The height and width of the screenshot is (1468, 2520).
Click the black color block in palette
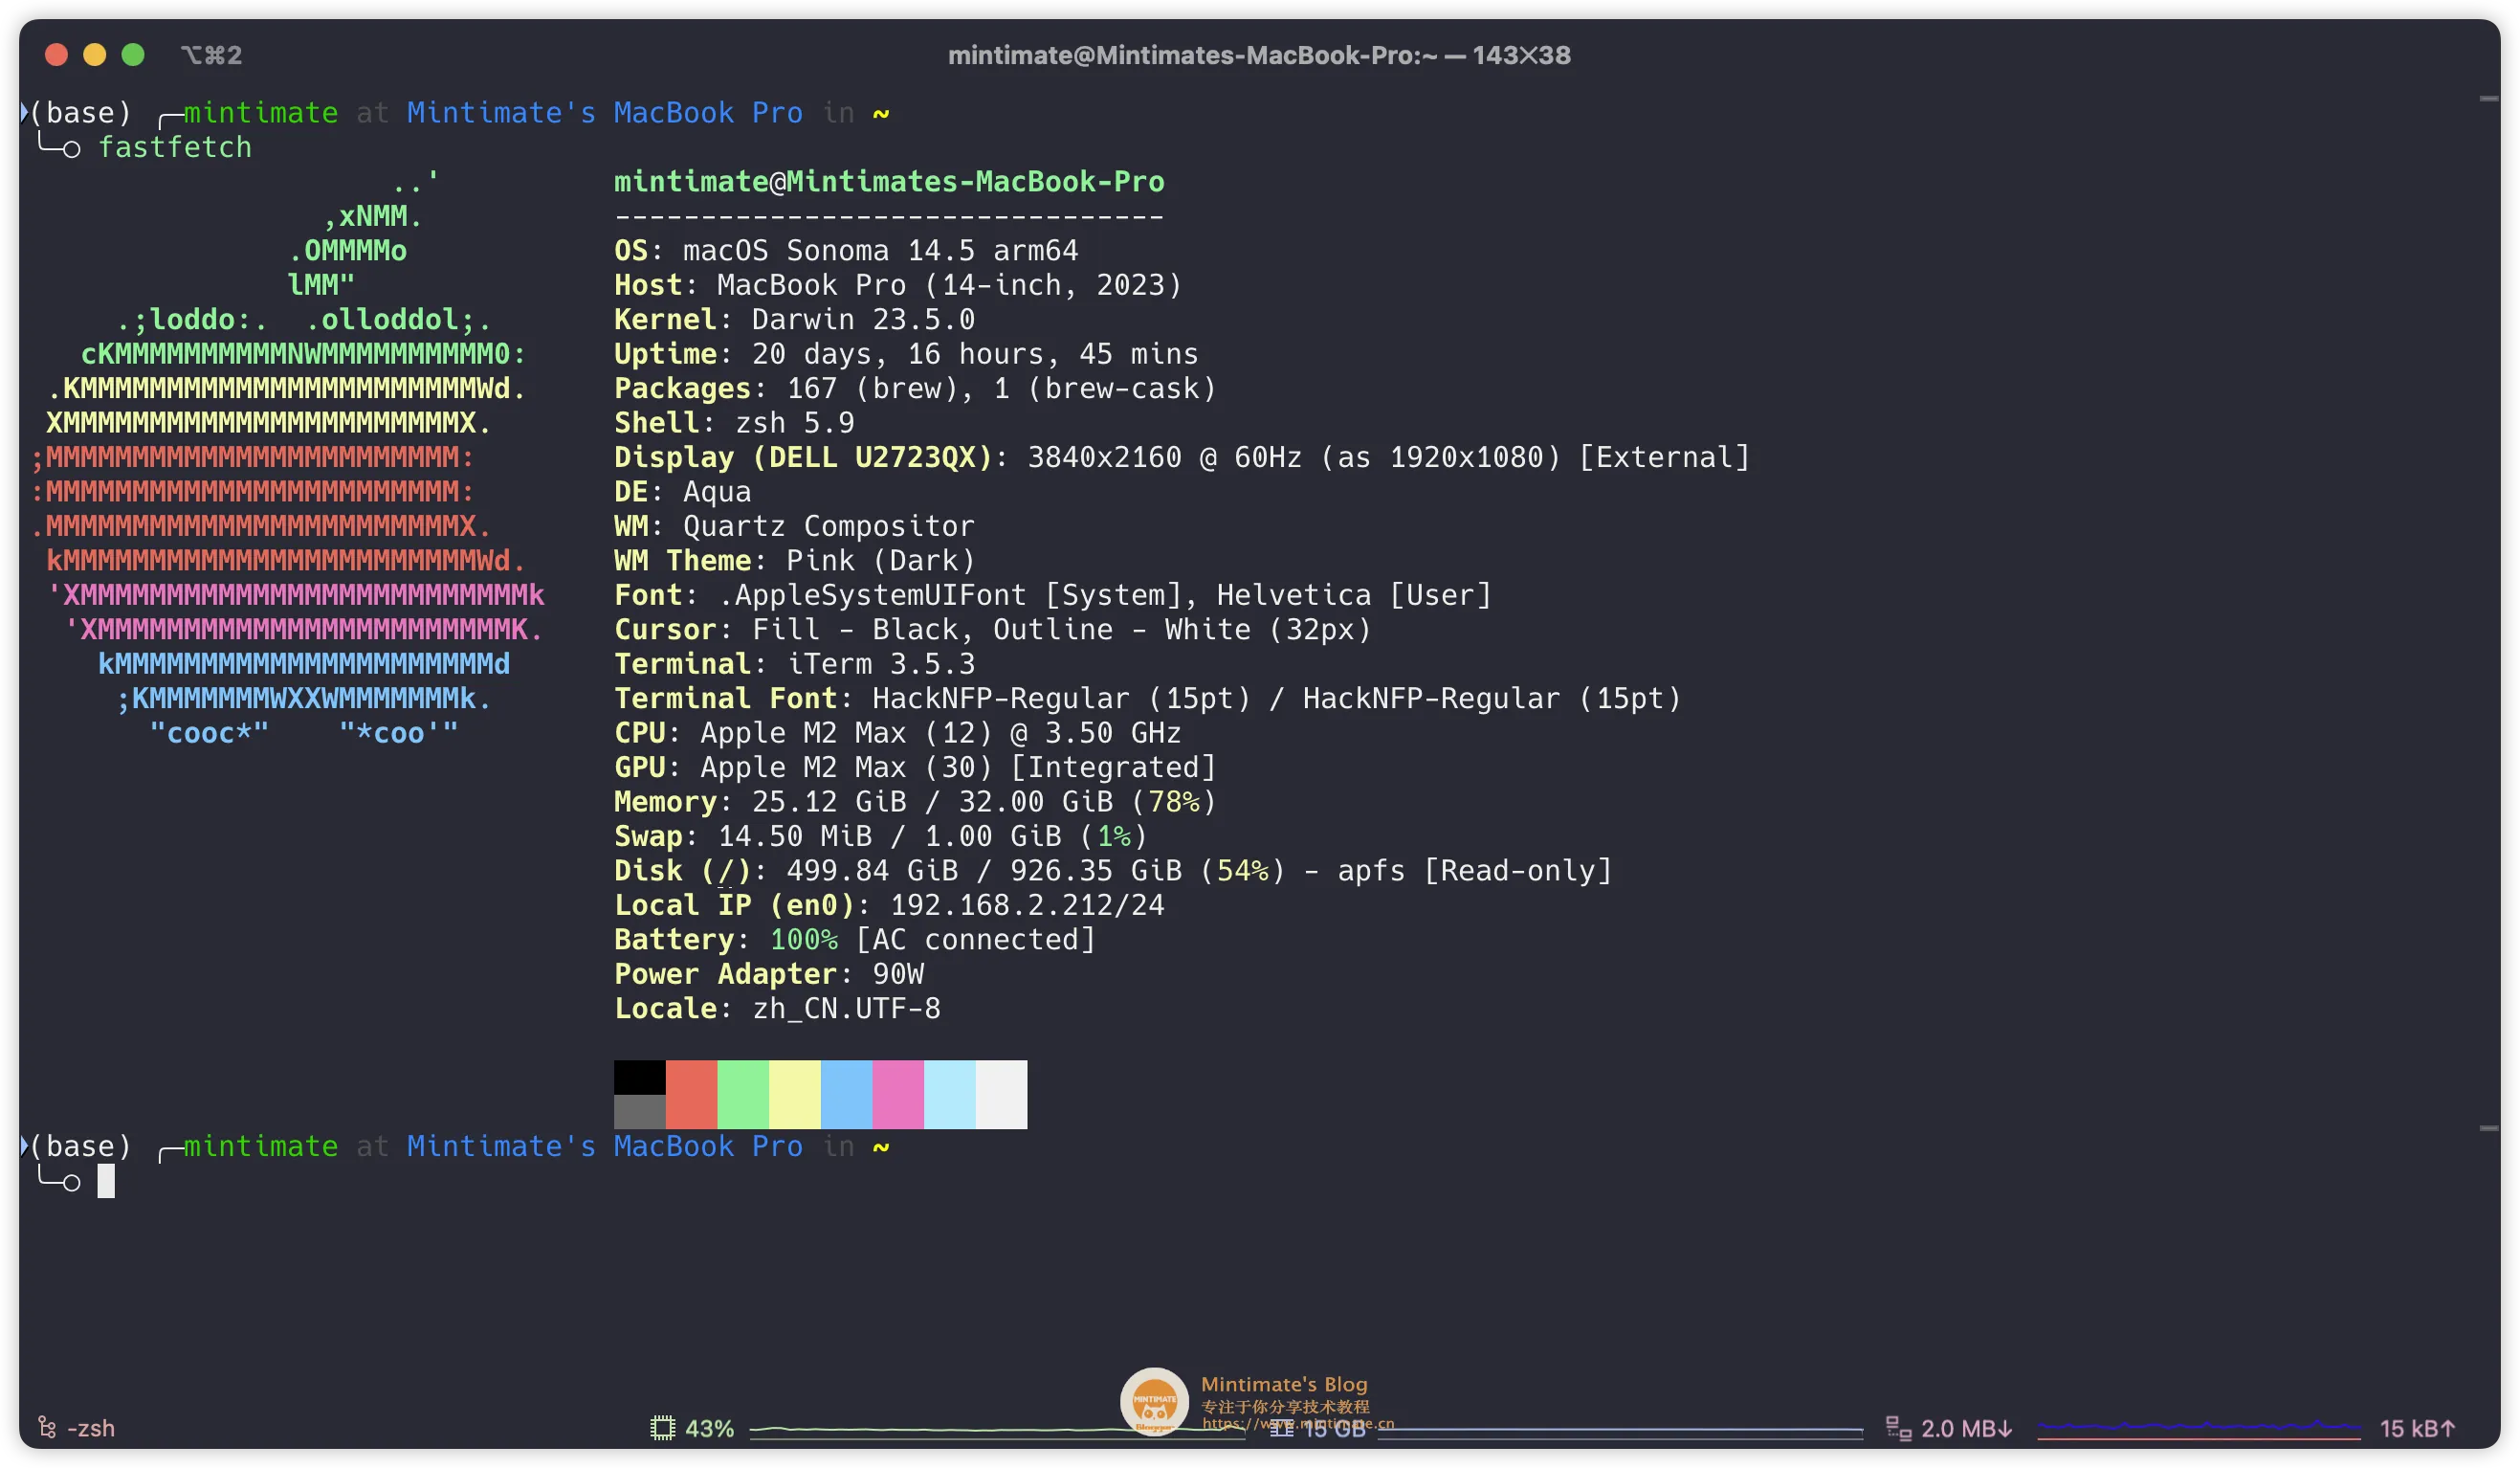tap(640, 1077)
